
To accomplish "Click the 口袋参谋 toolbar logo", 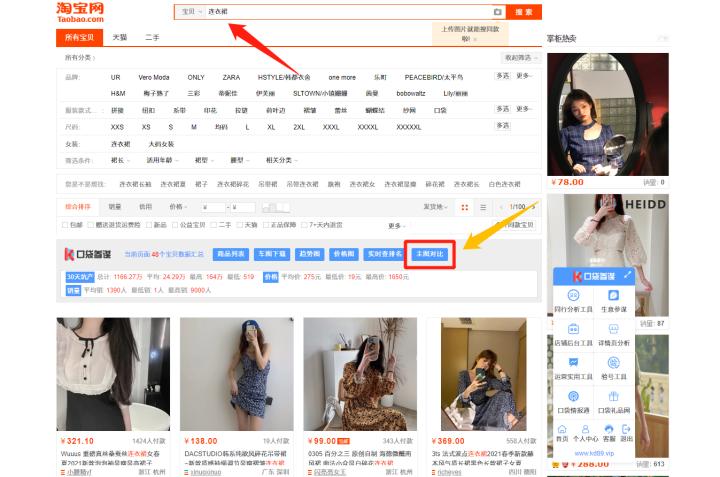I will click(88, 254).
